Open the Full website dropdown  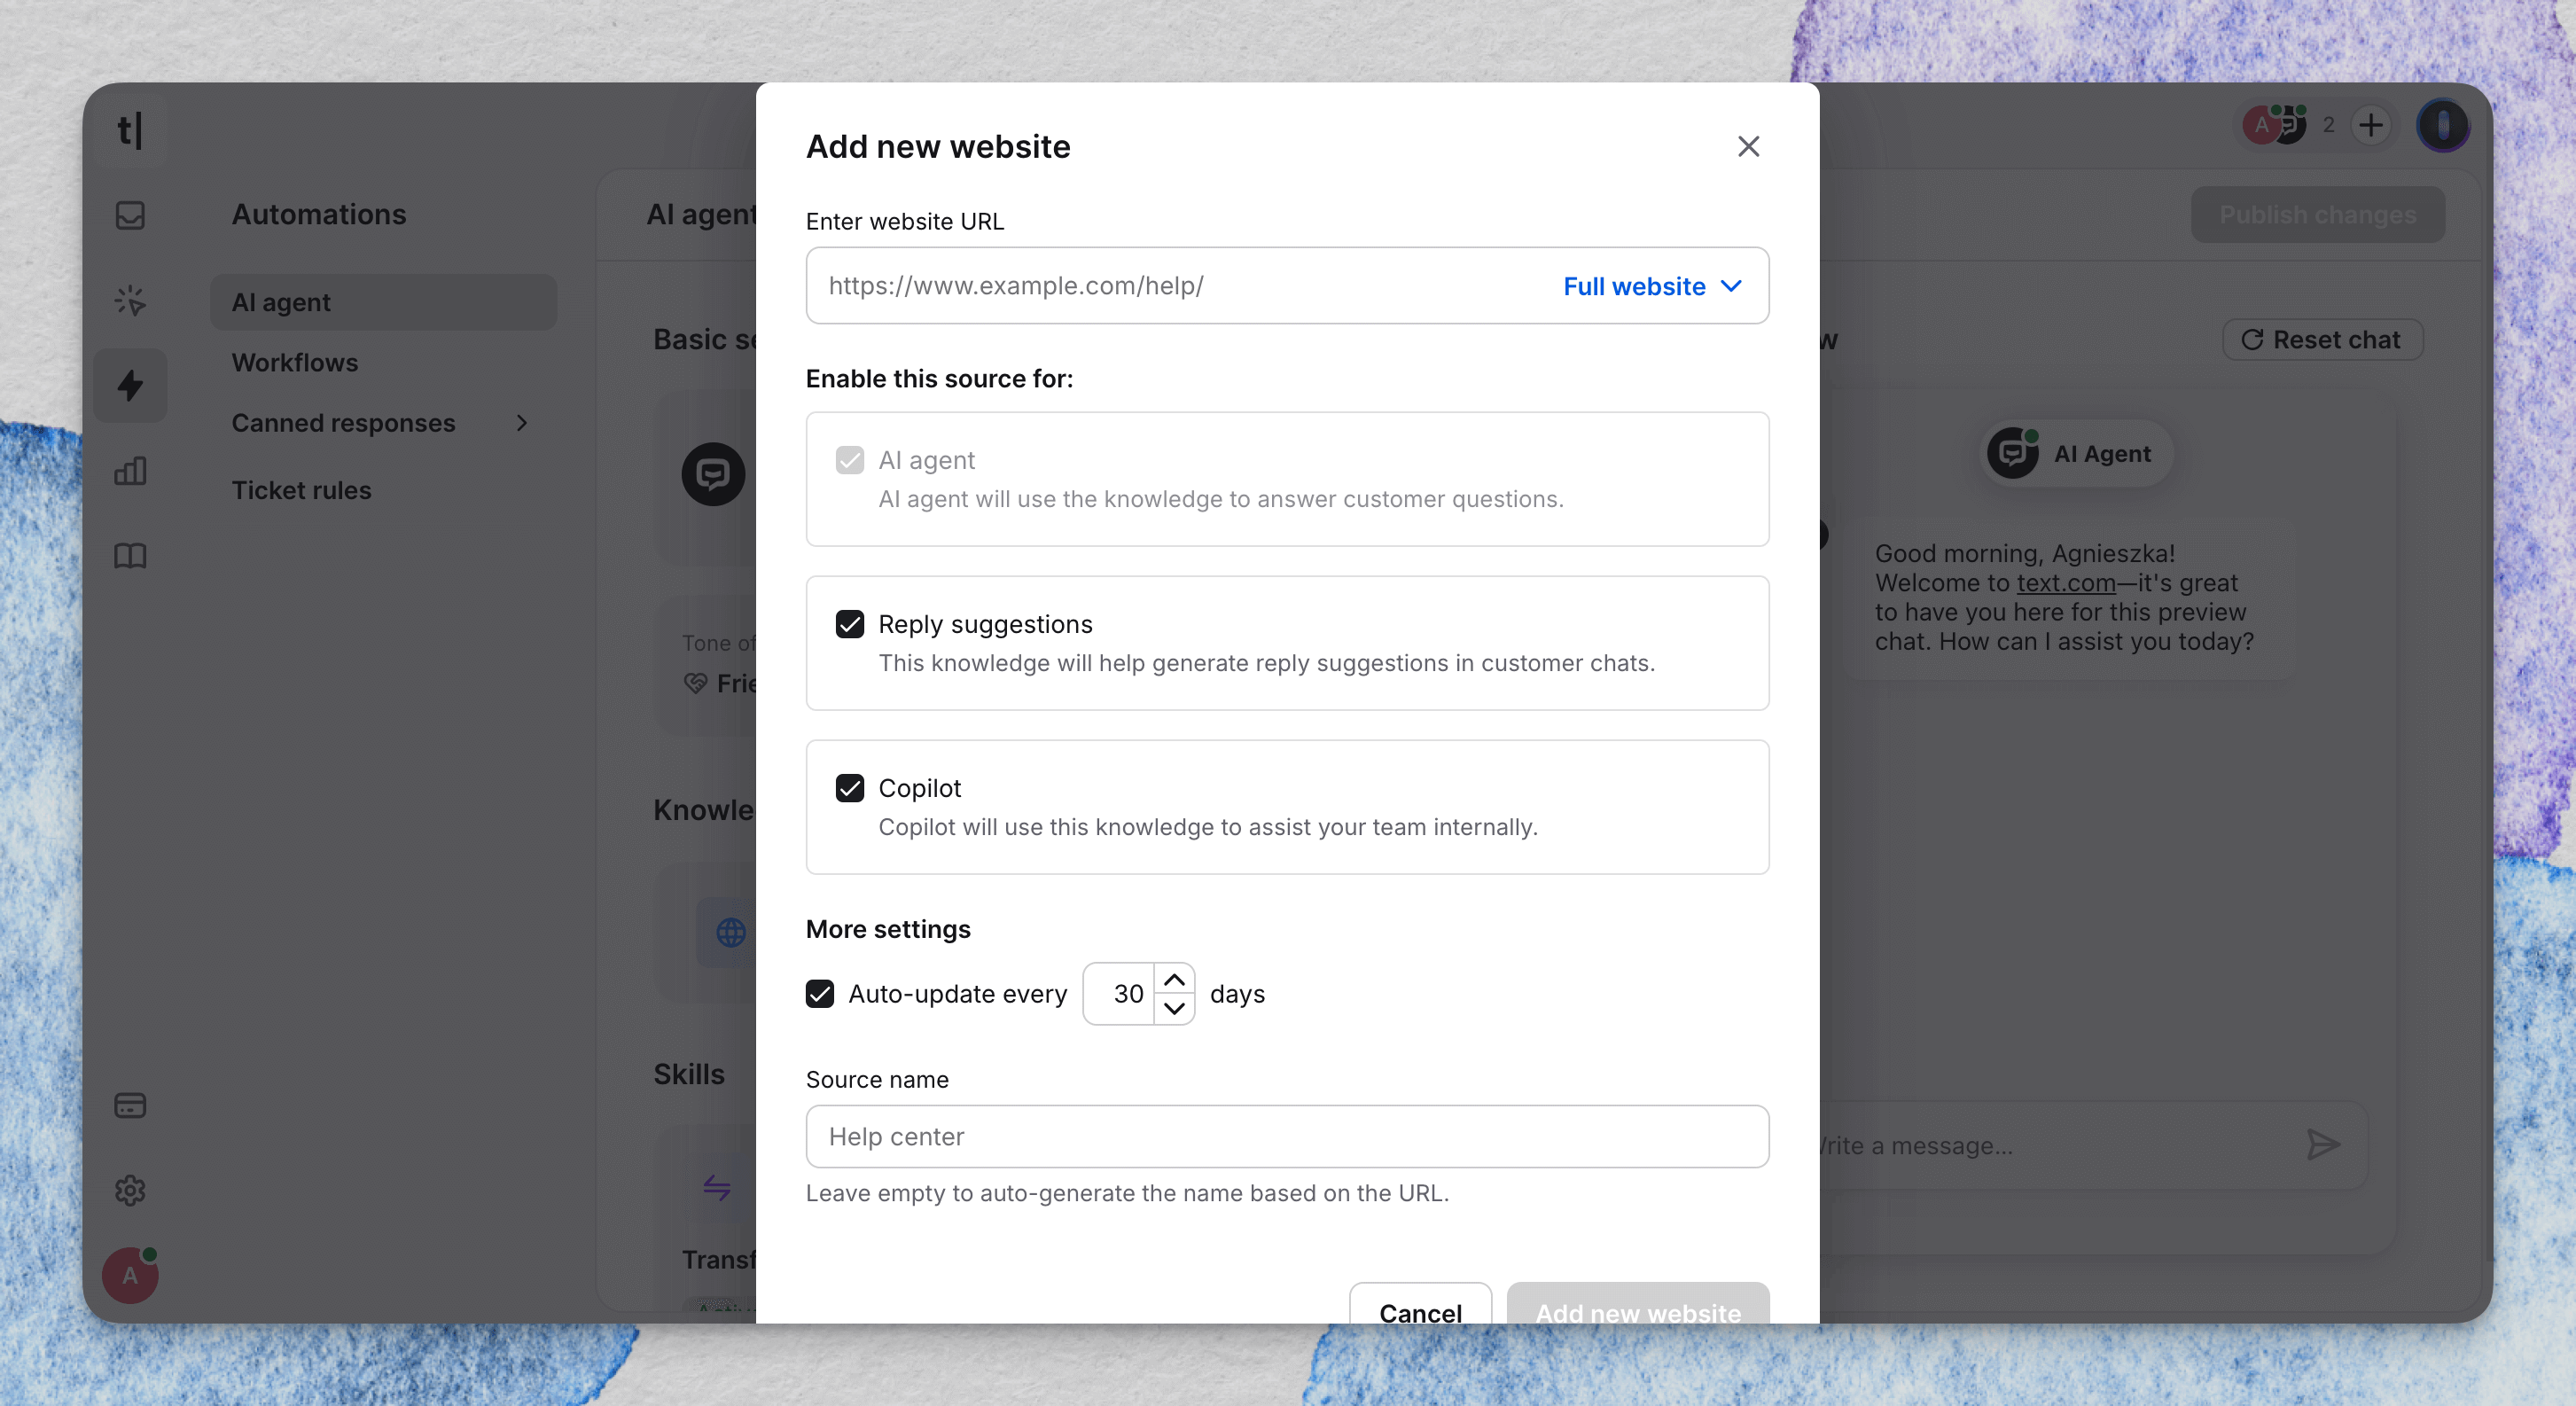click(x=1652, y=286)
